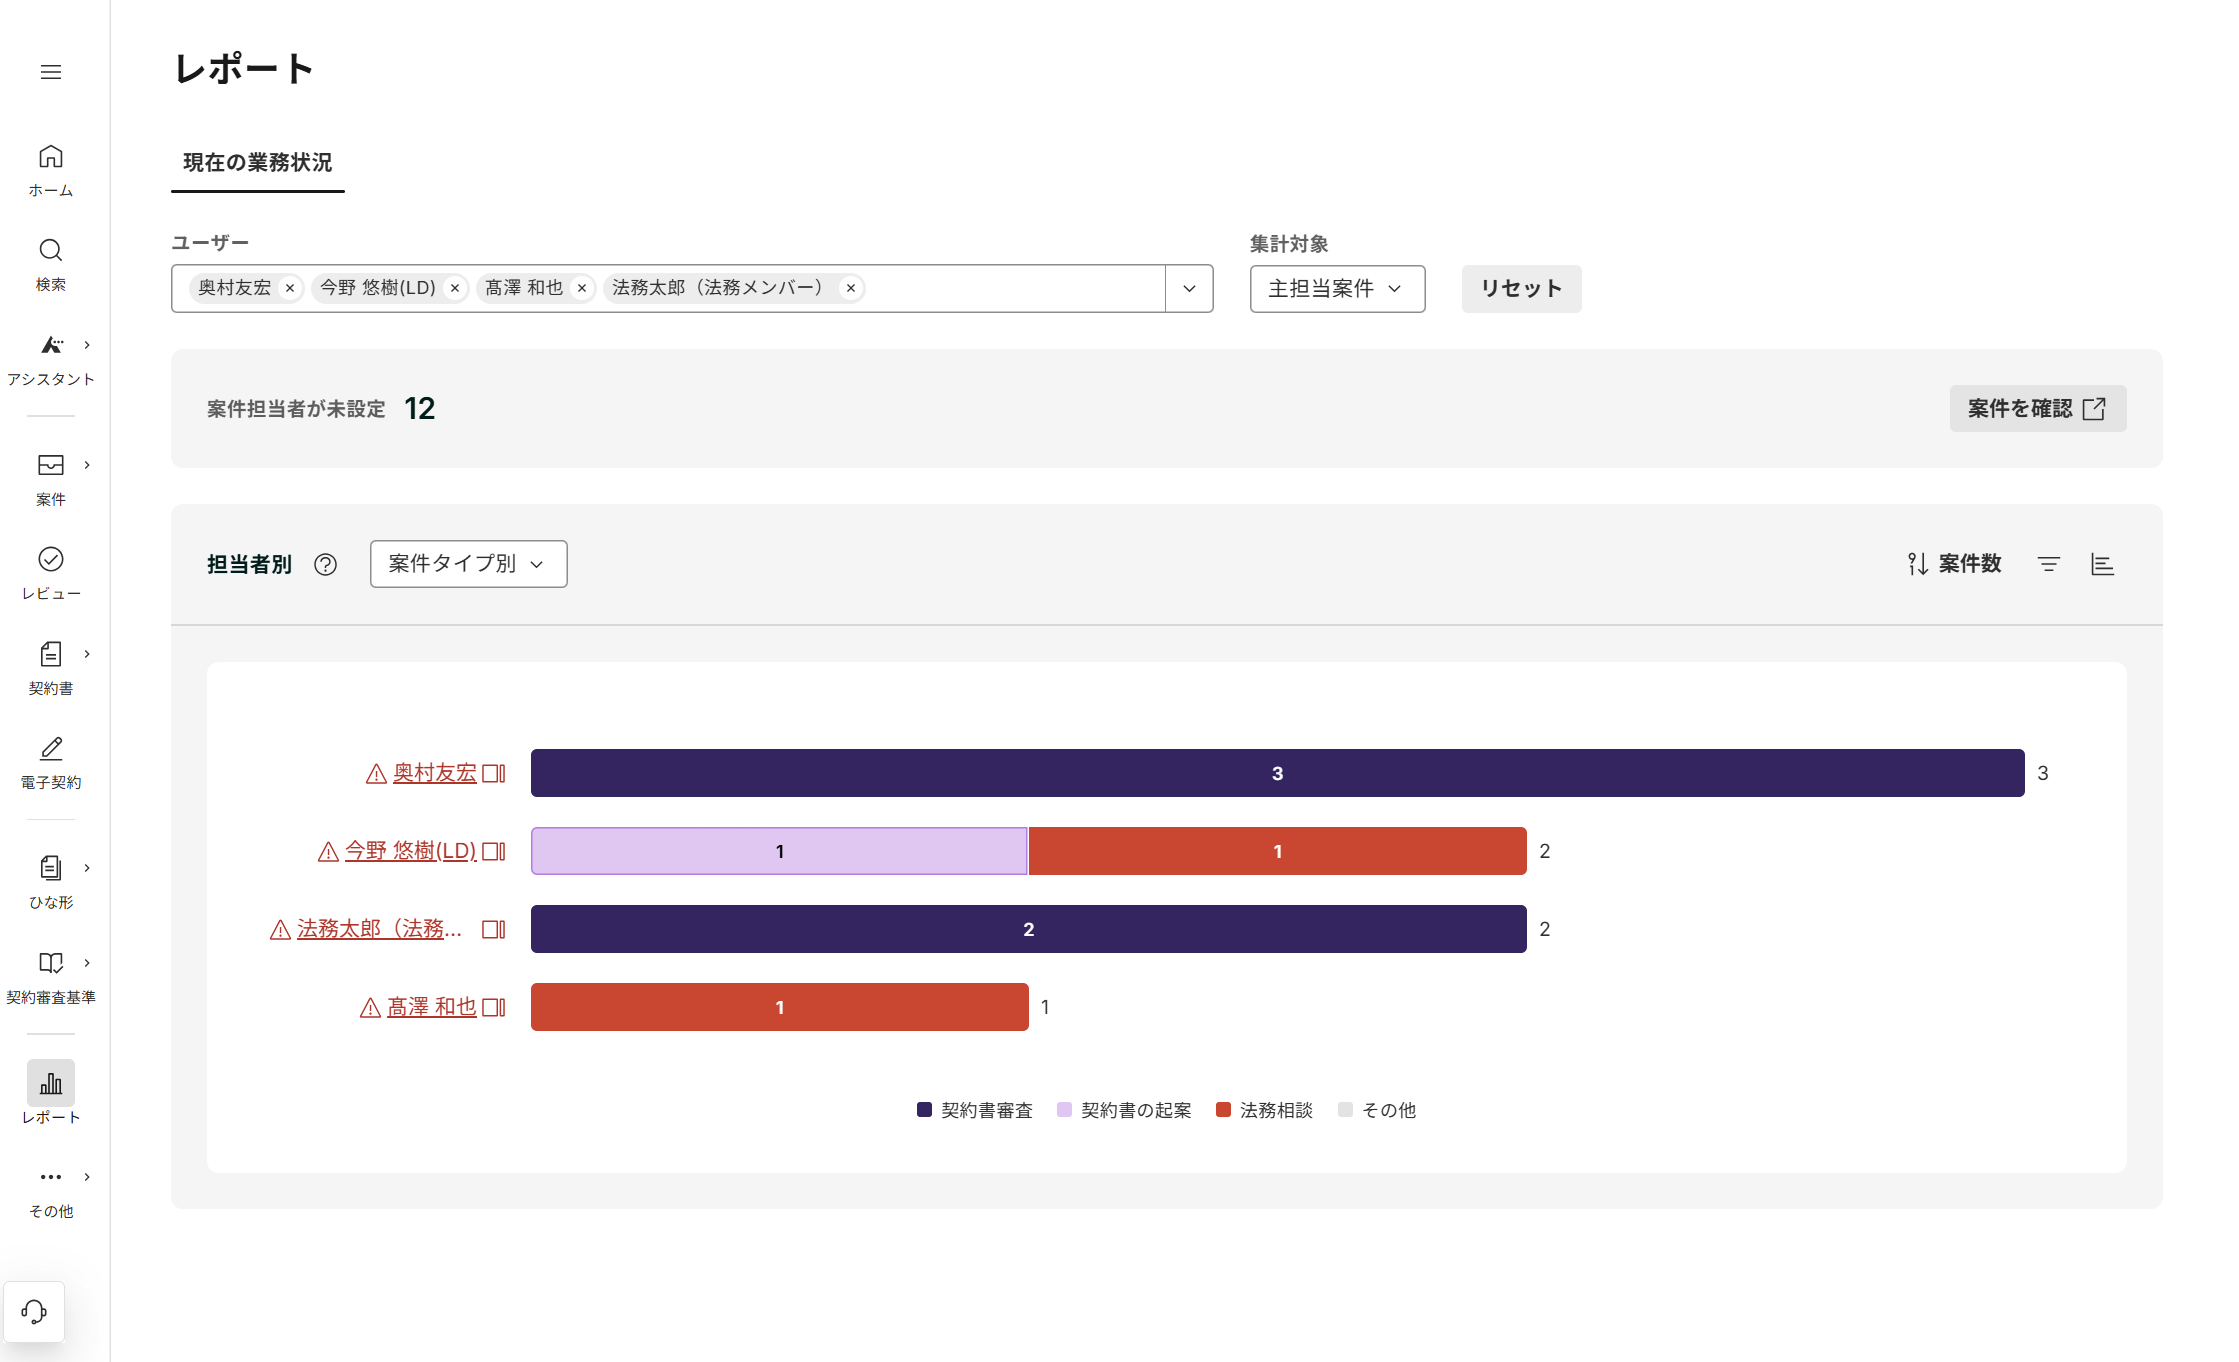
Task: Select the 現在の業務状況 tab
Action: (x=257, y=162)
